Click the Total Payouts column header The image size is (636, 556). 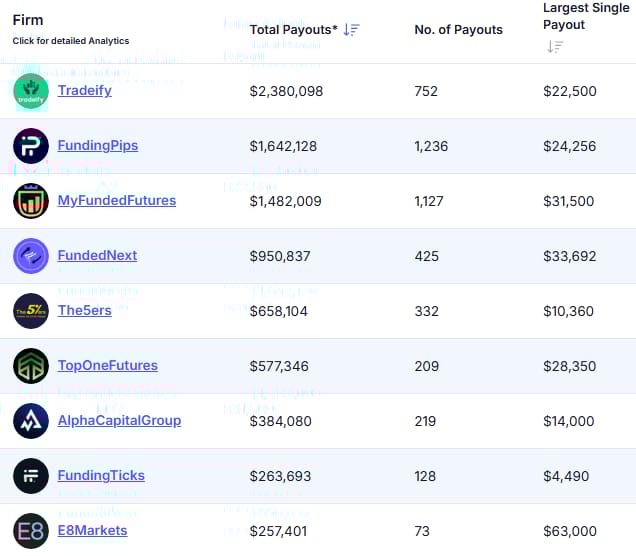click(294, 30)
